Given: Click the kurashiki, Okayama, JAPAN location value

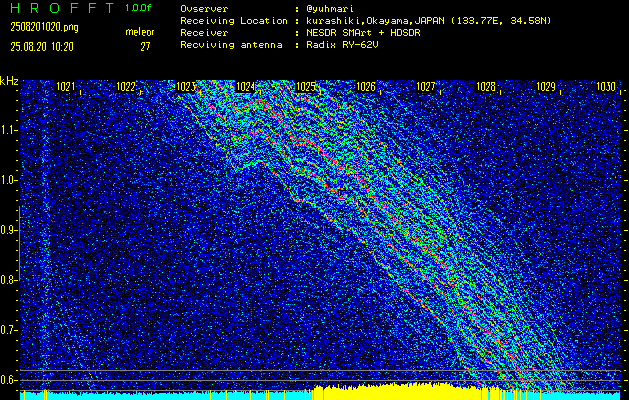Looking at the screenshot, I should pos(428,21).
